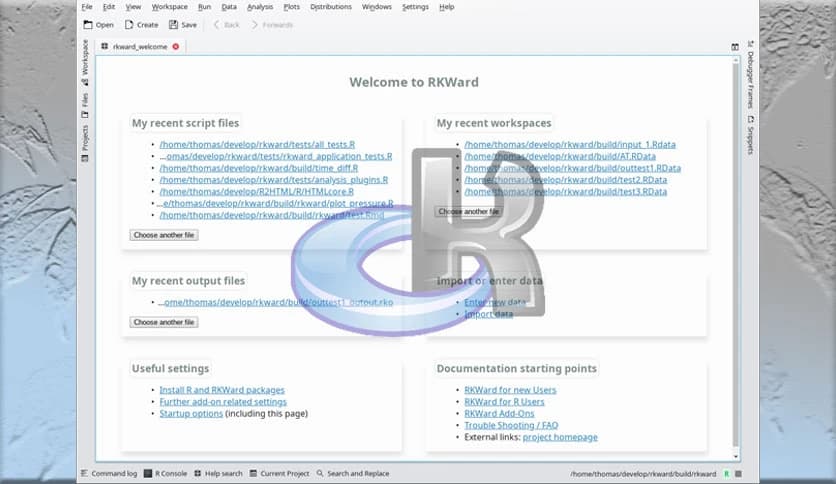The height and width of the screenshot is (484, 836).
Task: Open the View menu
Action: (x=133, y=7)
